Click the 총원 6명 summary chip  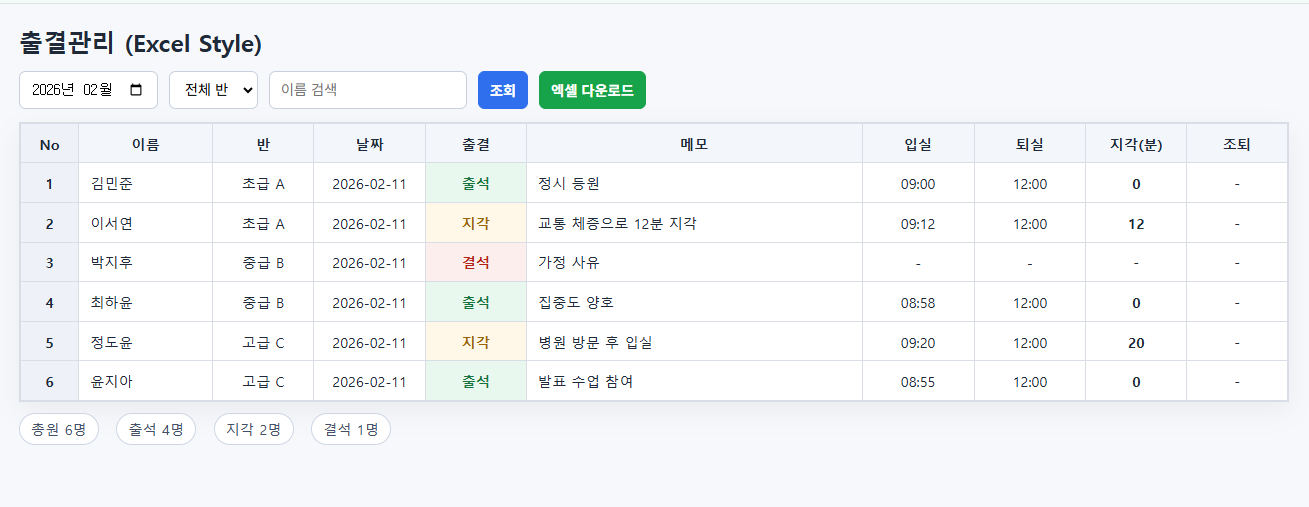[59, 430]
